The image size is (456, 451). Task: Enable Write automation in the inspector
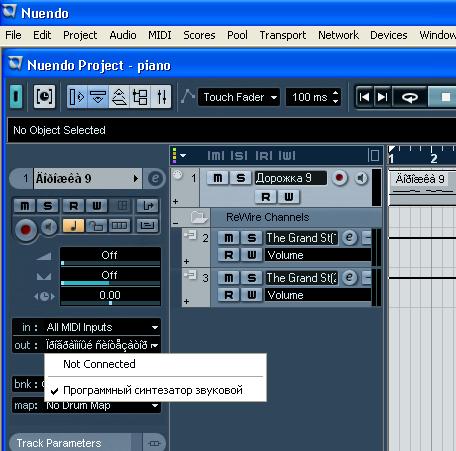click(97, 206)
